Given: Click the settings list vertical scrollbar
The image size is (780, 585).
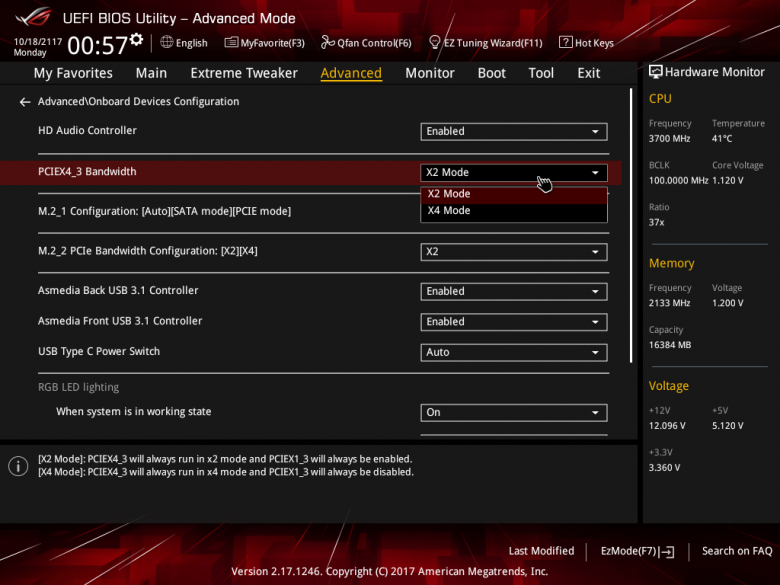Looking at the screenshot, I should tap(631, 225).
